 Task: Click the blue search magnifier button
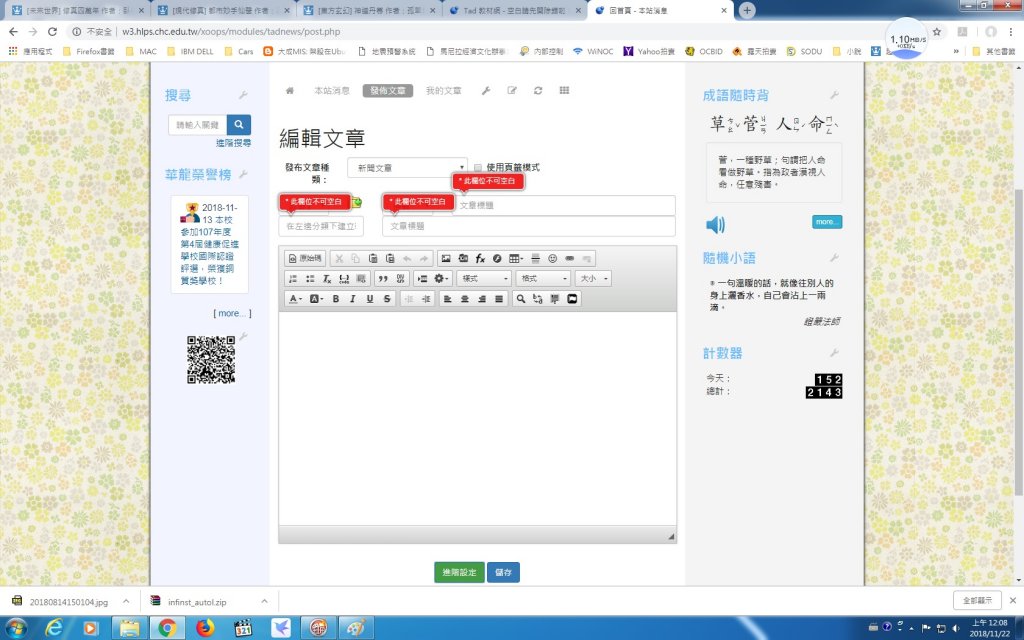[239, 125]
